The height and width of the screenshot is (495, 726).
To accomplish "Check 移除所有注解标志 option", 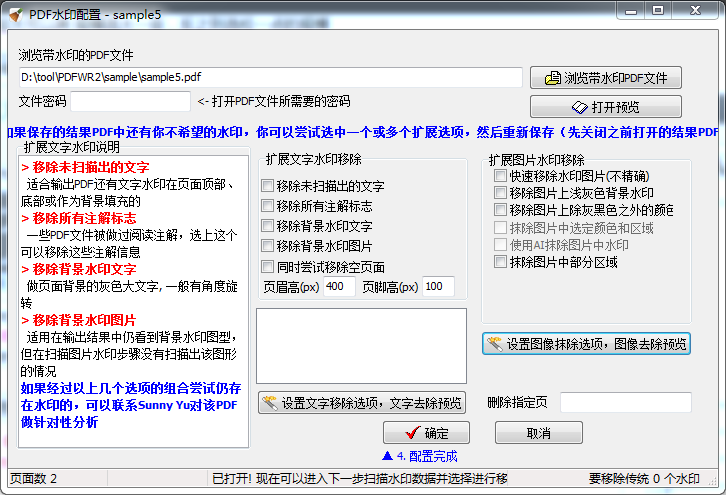I will [267, 206].
